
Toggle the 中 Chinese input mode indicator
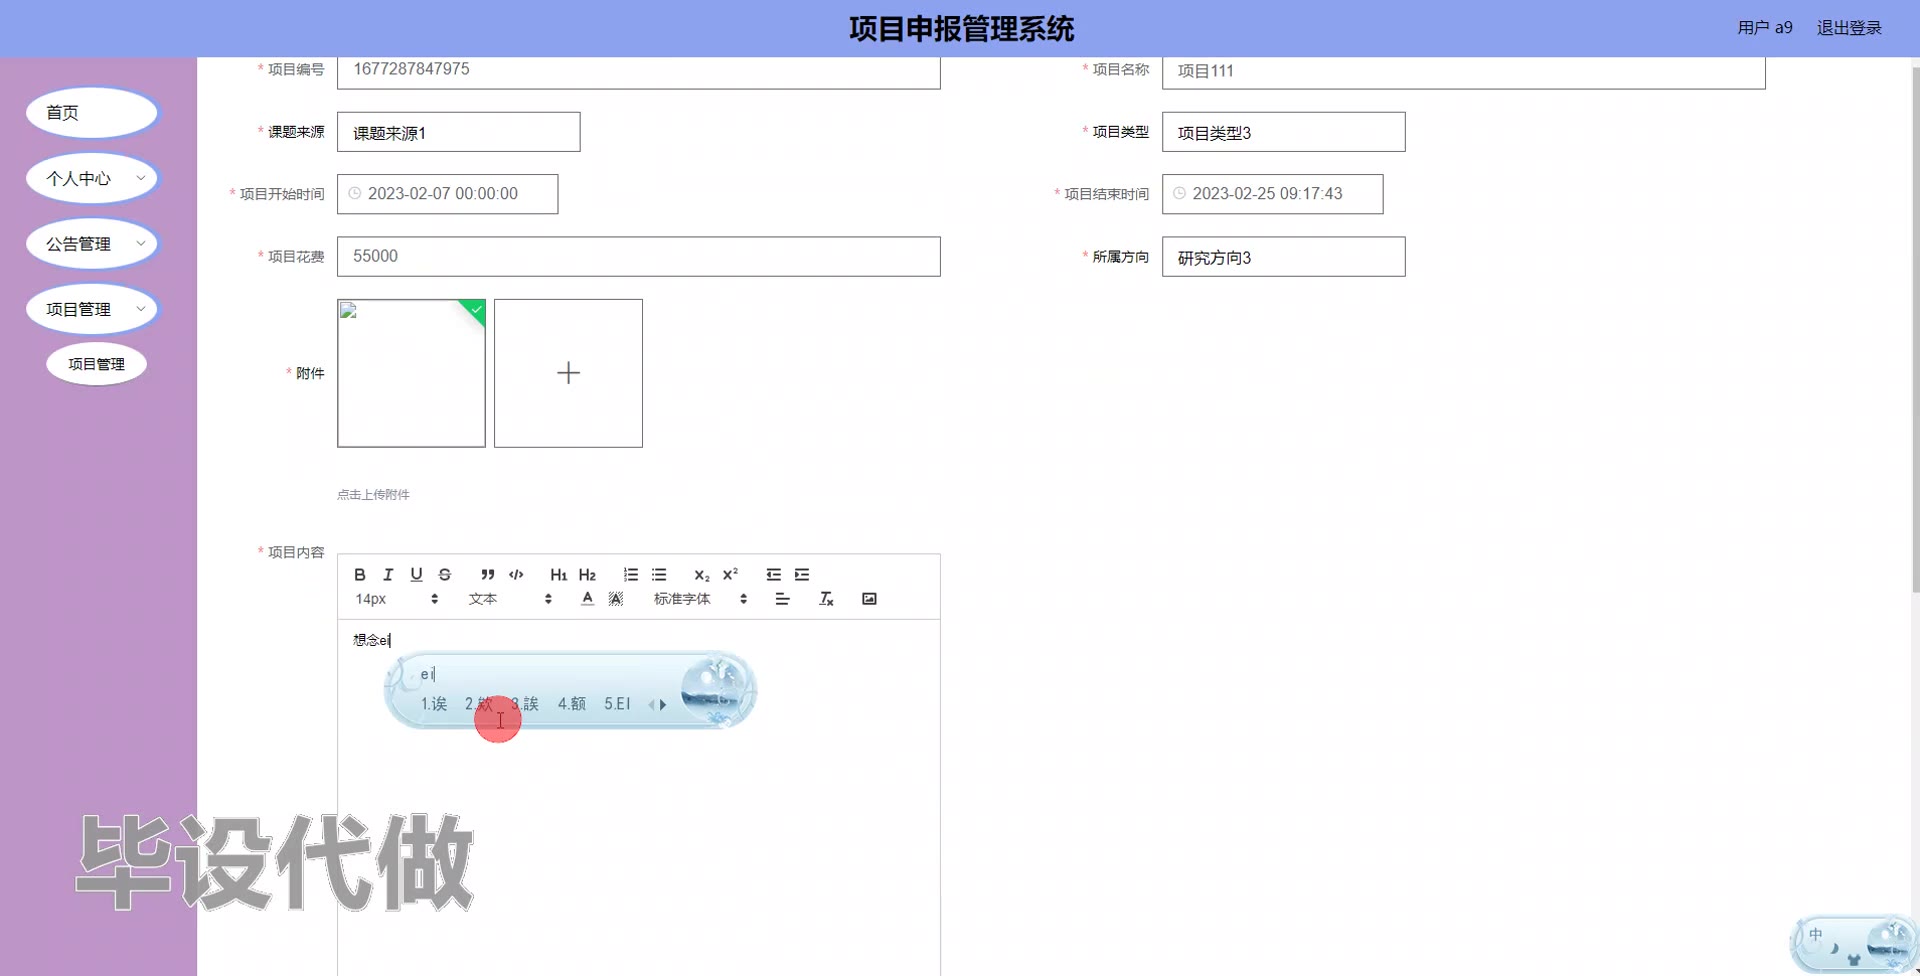point(1816,935)
